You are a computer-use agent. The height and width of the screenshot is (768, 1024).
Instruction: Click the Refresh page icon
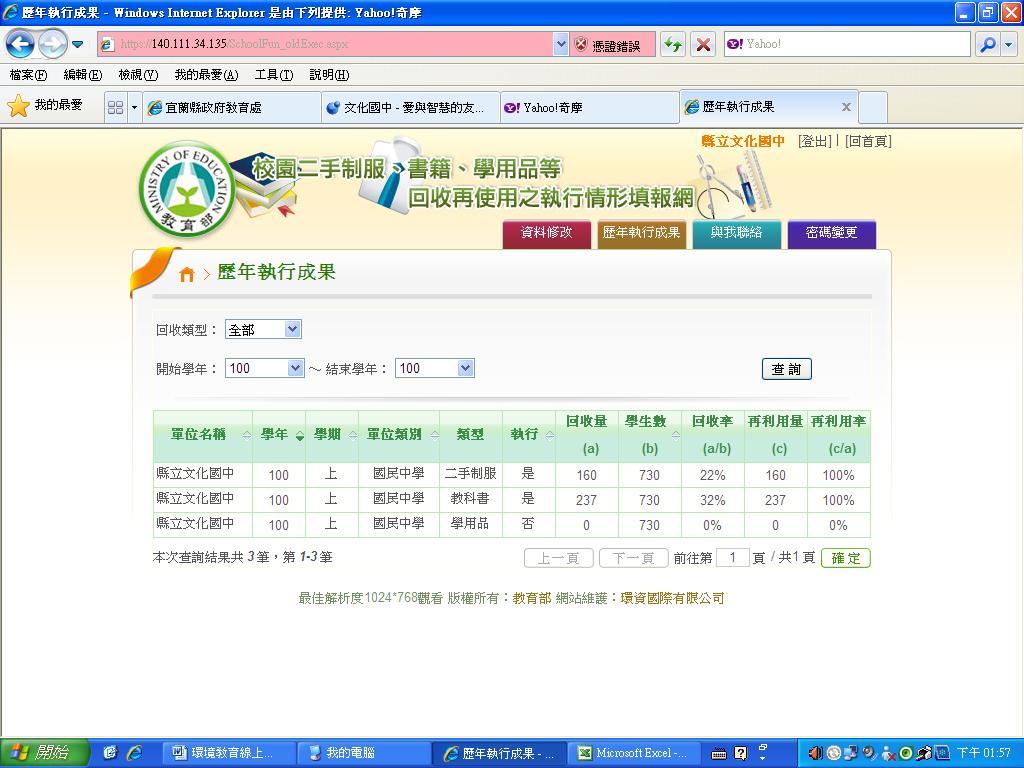(673, 44)
